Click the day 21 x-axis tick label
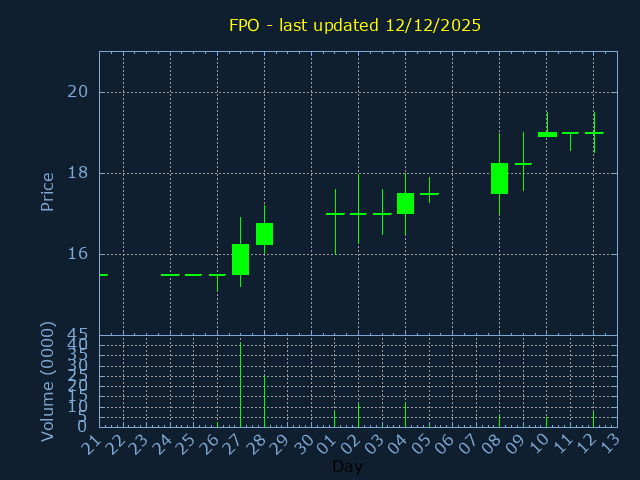This screenshot has height=480, width=640. [x=92, y=446]
